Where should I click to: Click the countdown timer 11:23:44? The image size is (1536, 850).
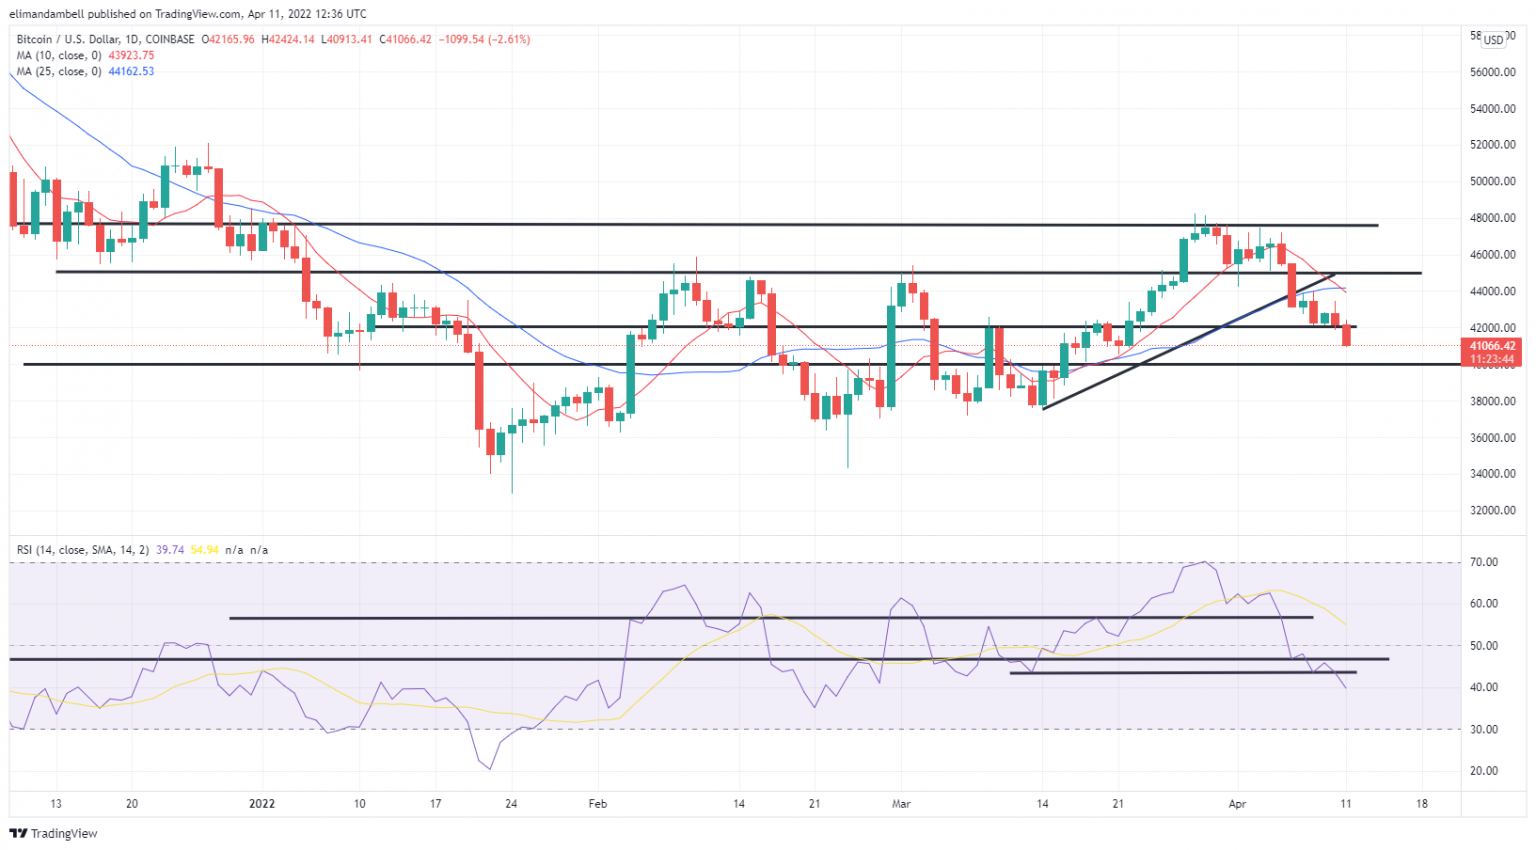[x=1492, y=359]
